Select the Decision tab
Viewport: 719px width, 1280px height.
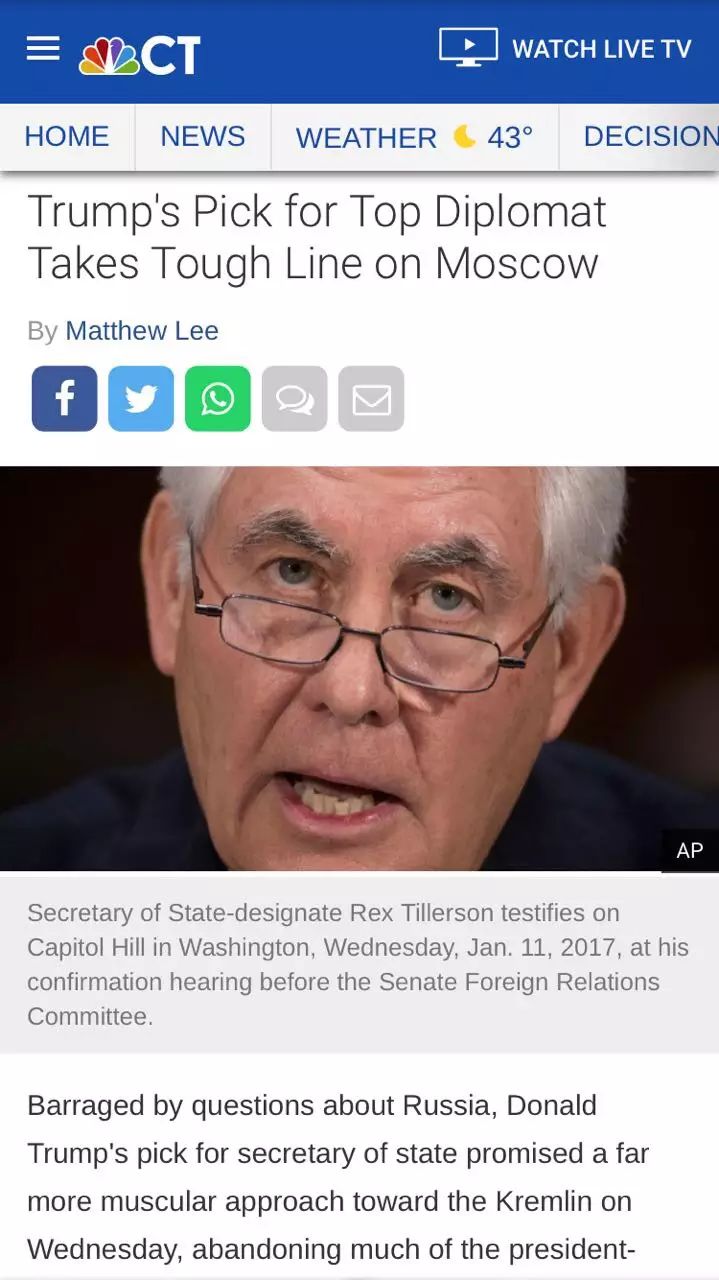651,136
